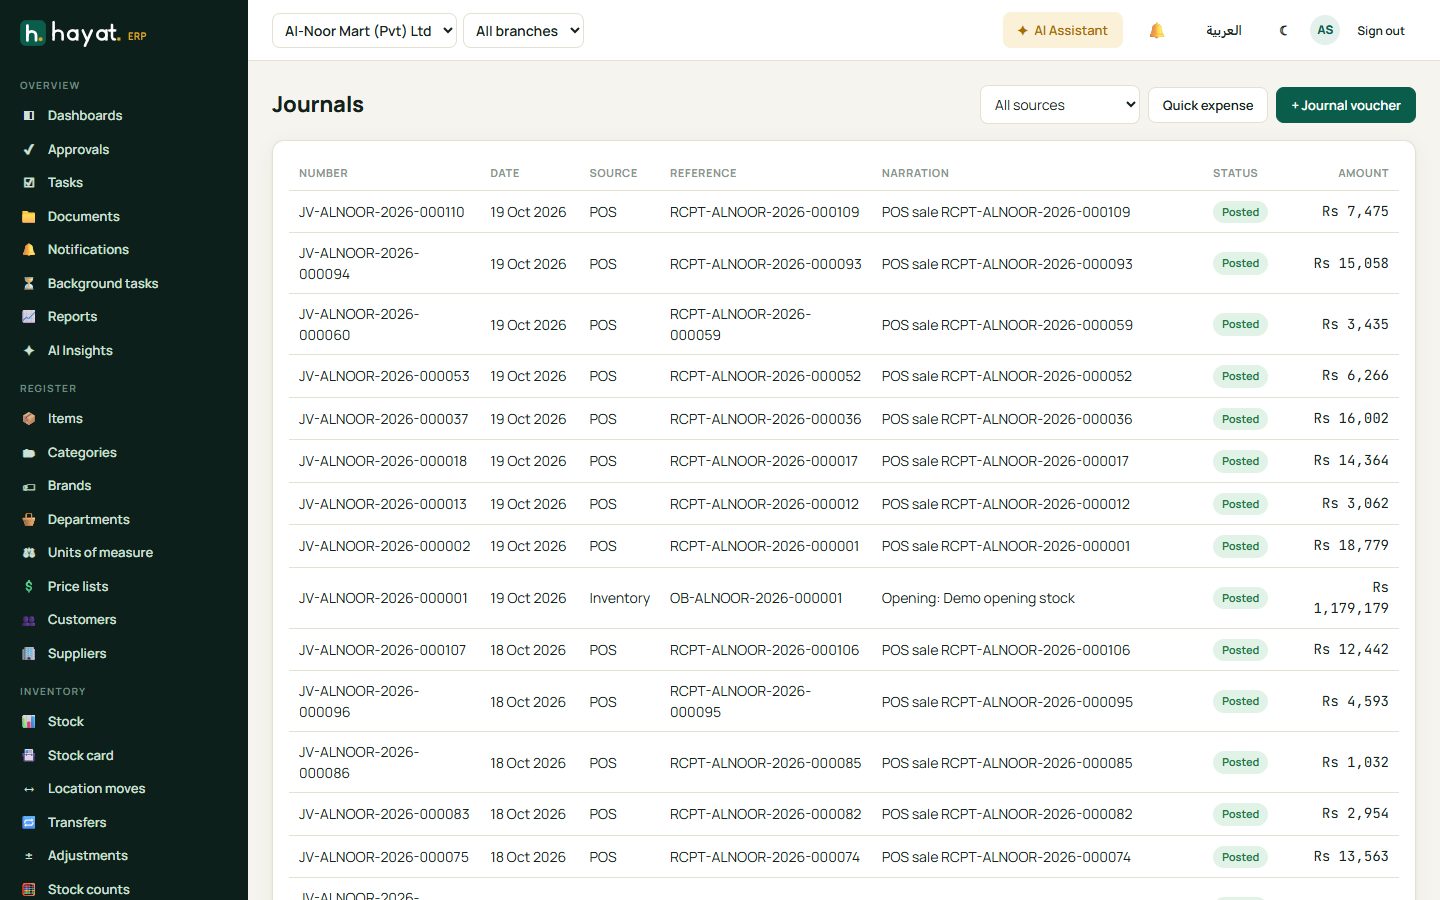Click the Stock card icon
The height and width of the screenshot is (900, 1440).
click(x=29, y=755)
